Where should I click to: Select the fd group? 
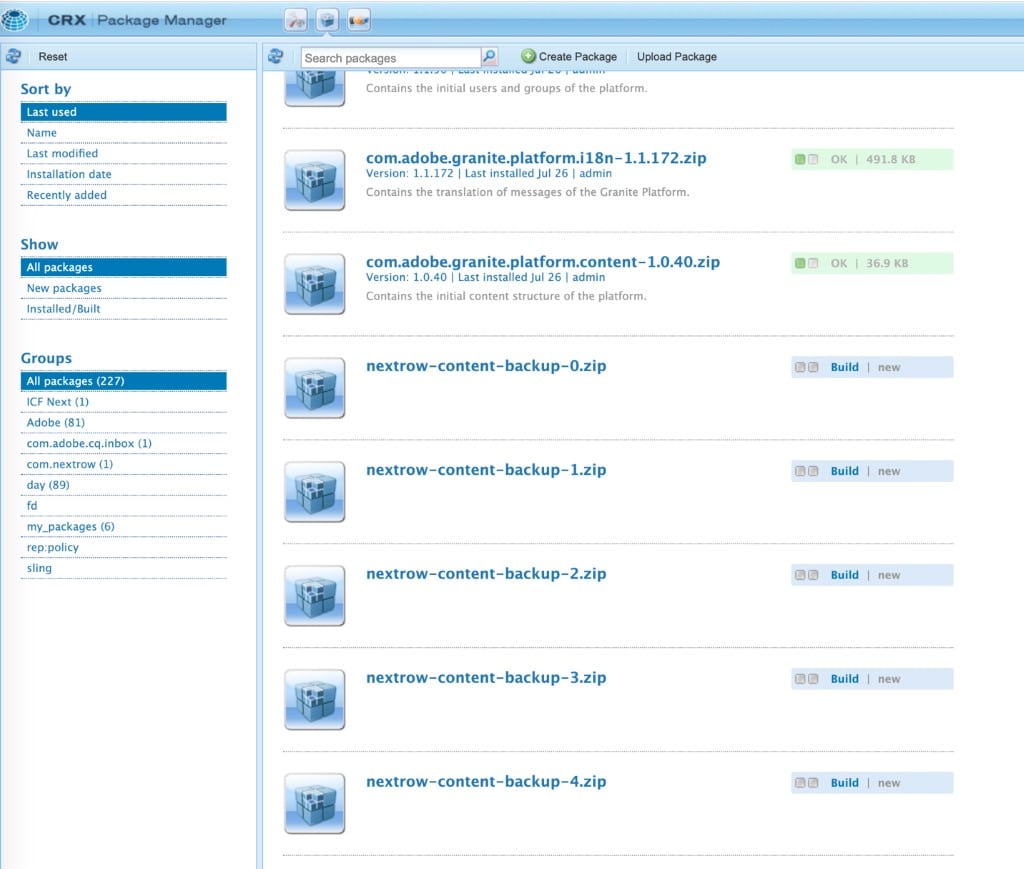123,506
